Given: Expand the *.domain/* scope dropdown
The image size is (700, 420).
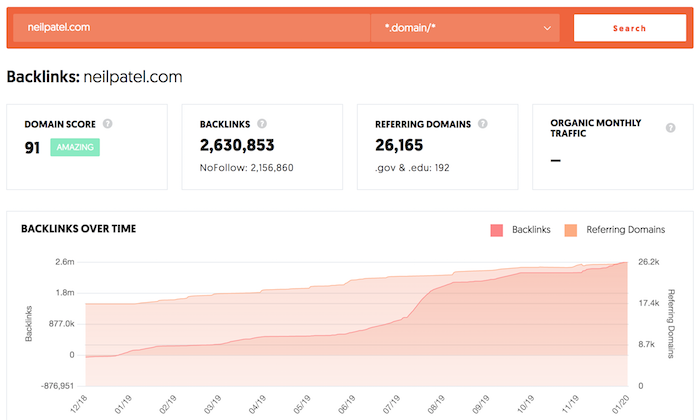Looking at the screenshot, I should tap(465, 28).
